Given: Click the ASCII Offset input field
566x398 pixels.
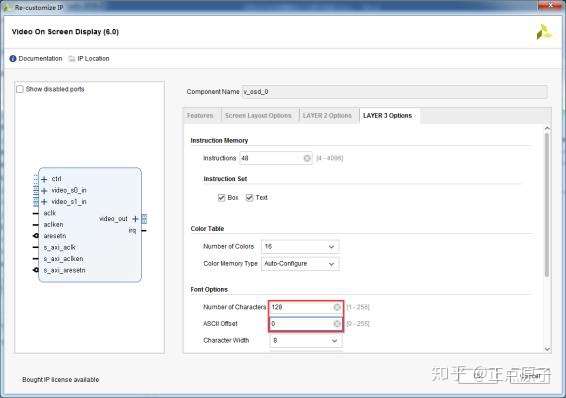Looking at the screenshot, I should 306,324.
